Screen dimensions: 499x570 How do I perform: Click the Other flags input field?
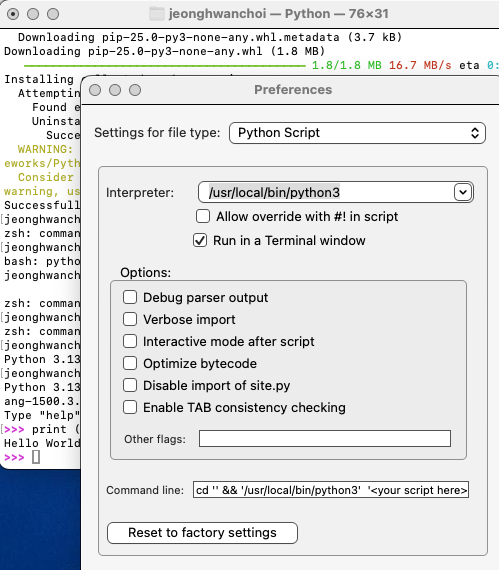point(325,439)
